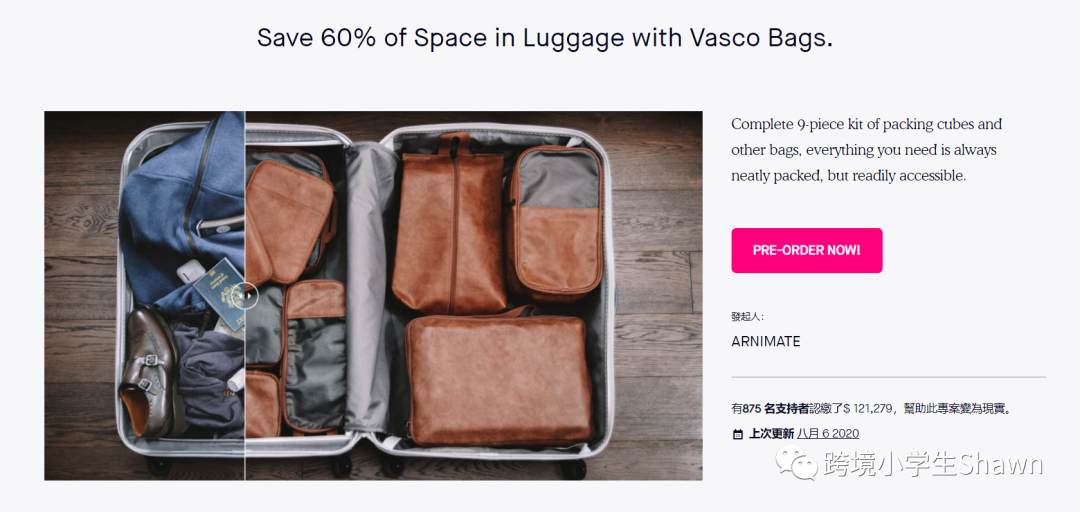This screenshot has width=1080, height=512.
Task: Click the large leather packing cube at bottom
Action: click(499, 379)
